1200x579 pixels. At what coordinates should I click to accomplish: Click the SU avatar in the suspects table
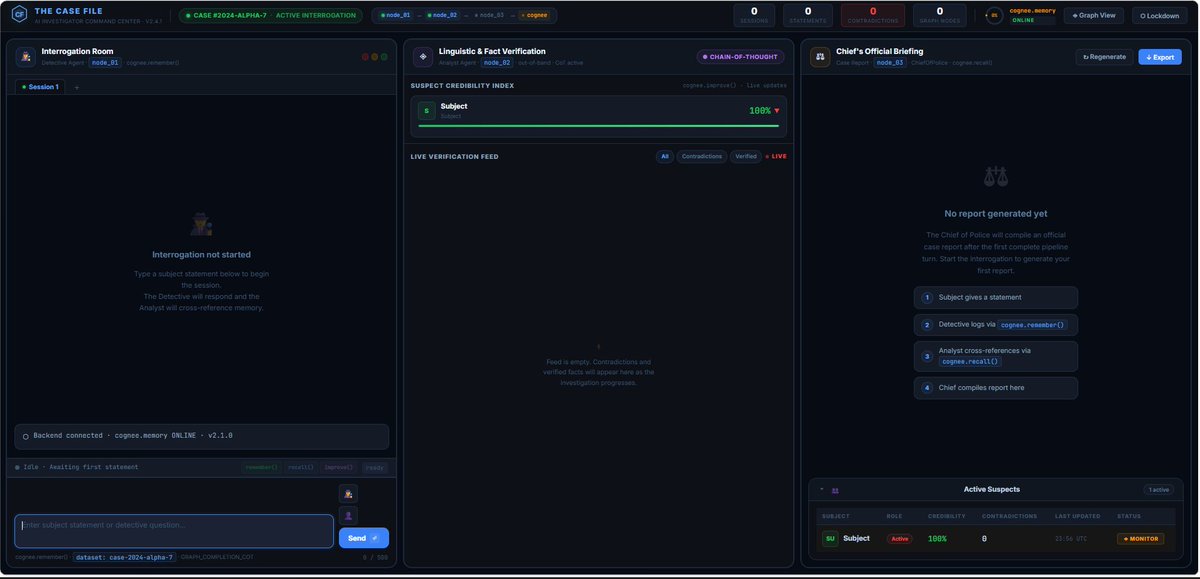click(x=829, y=538)
